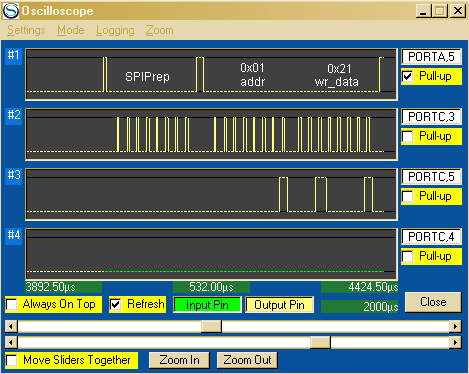Maximize the Oscilloscope window

(440, 11)
